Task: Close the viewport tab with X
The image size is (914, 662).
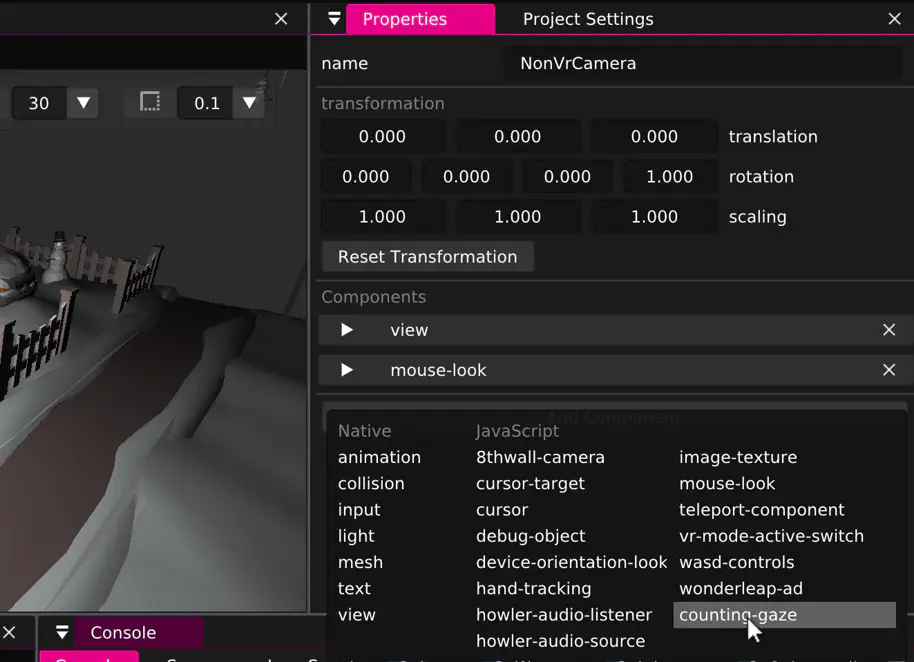Action: [x=281, y=19]
